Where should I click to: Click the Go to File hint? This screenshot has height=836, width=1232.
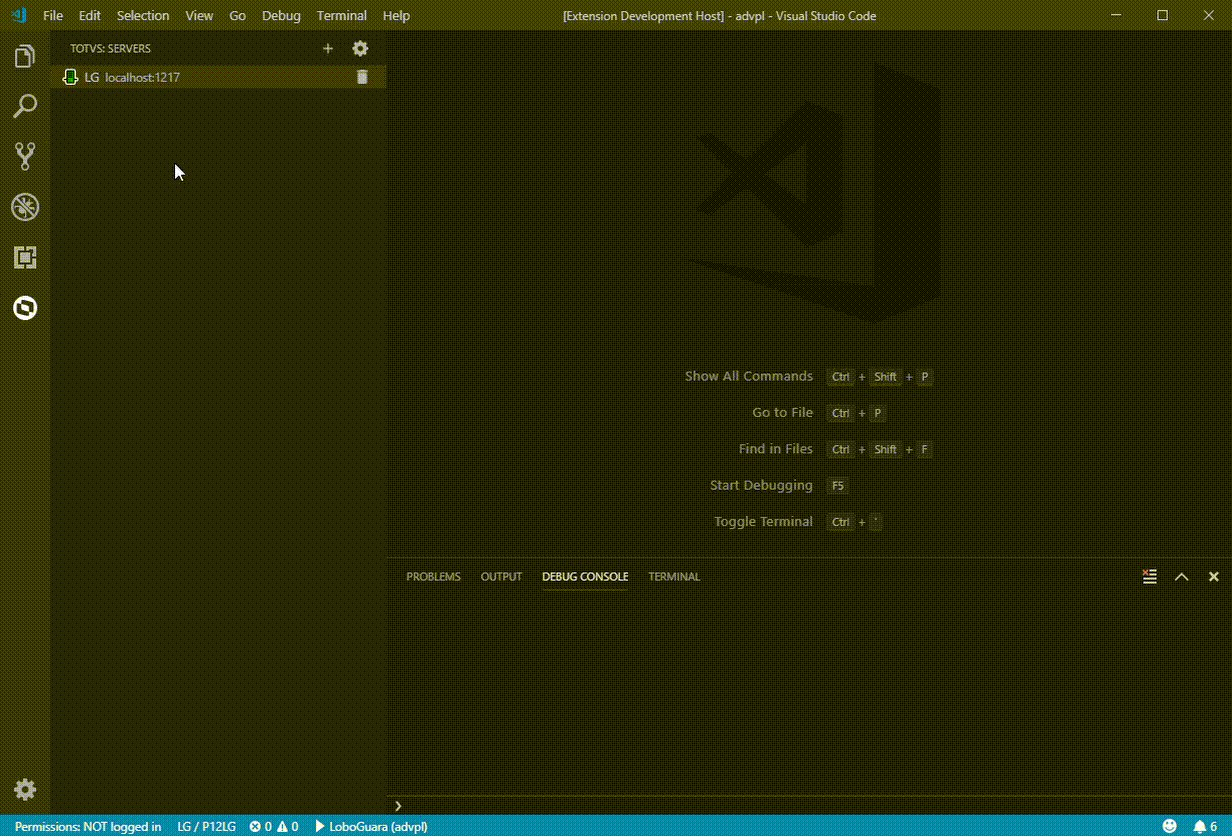782,412
